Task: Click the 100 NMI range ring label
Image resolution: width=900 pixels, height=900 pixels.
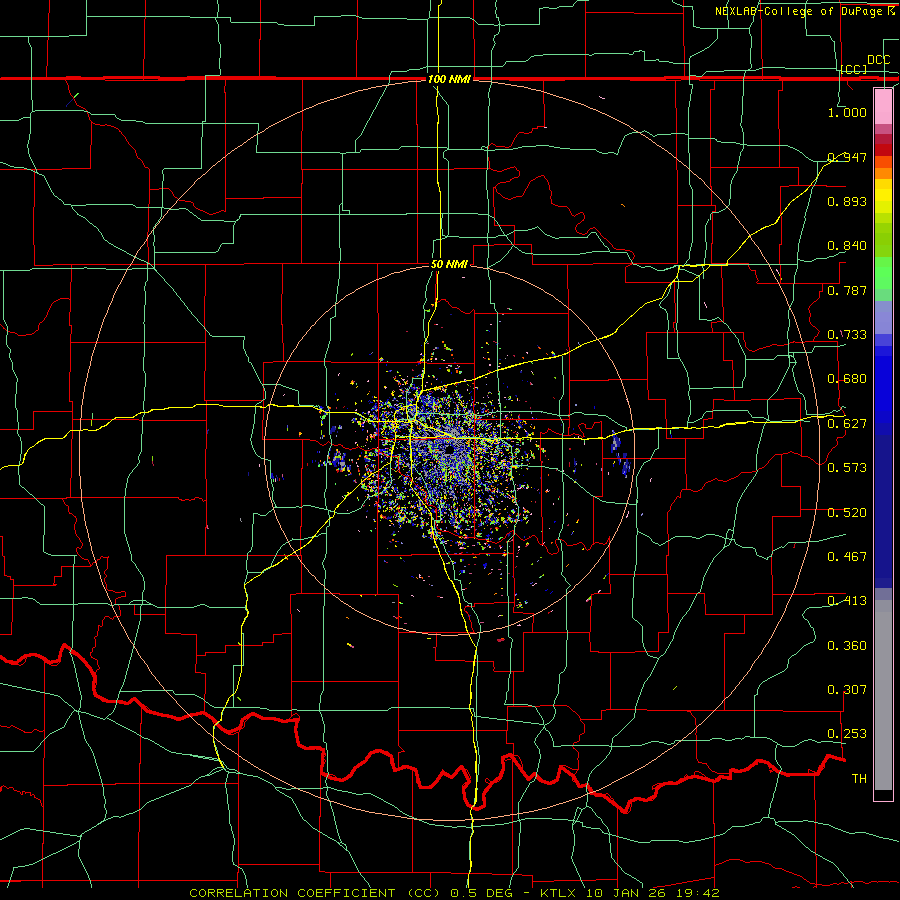Action: 449,79
